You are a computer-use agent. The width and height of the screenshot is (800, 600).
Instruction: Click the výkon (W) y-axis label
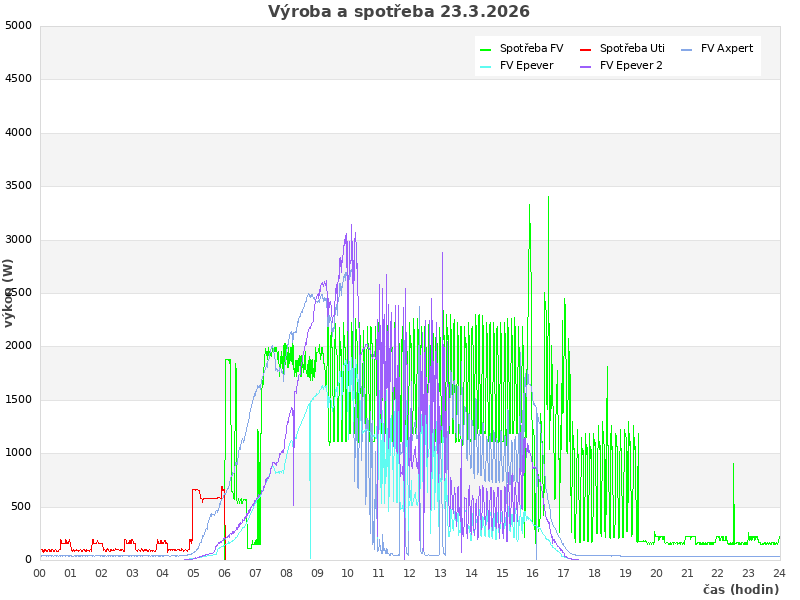(x=9, y=293)
